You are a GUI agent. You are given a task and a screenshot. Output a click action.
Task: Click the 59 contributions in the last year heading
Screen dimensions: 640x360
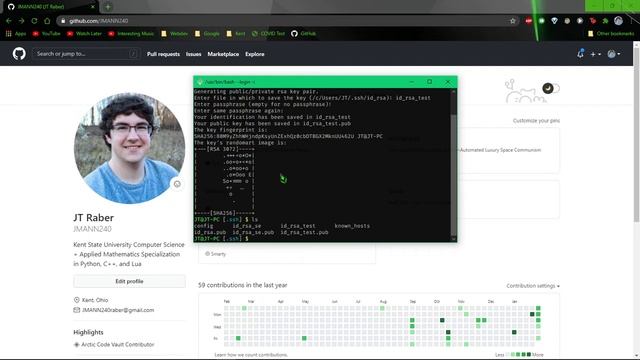[x=242, y=285]
